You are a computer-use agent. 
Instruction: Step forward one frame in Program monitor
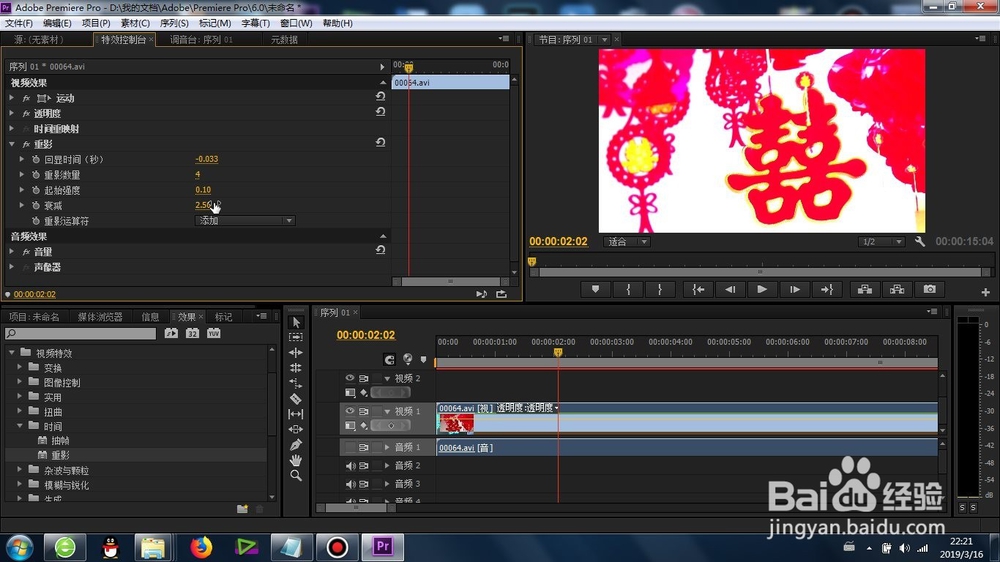pyautogui.click(x=795, y=290)
